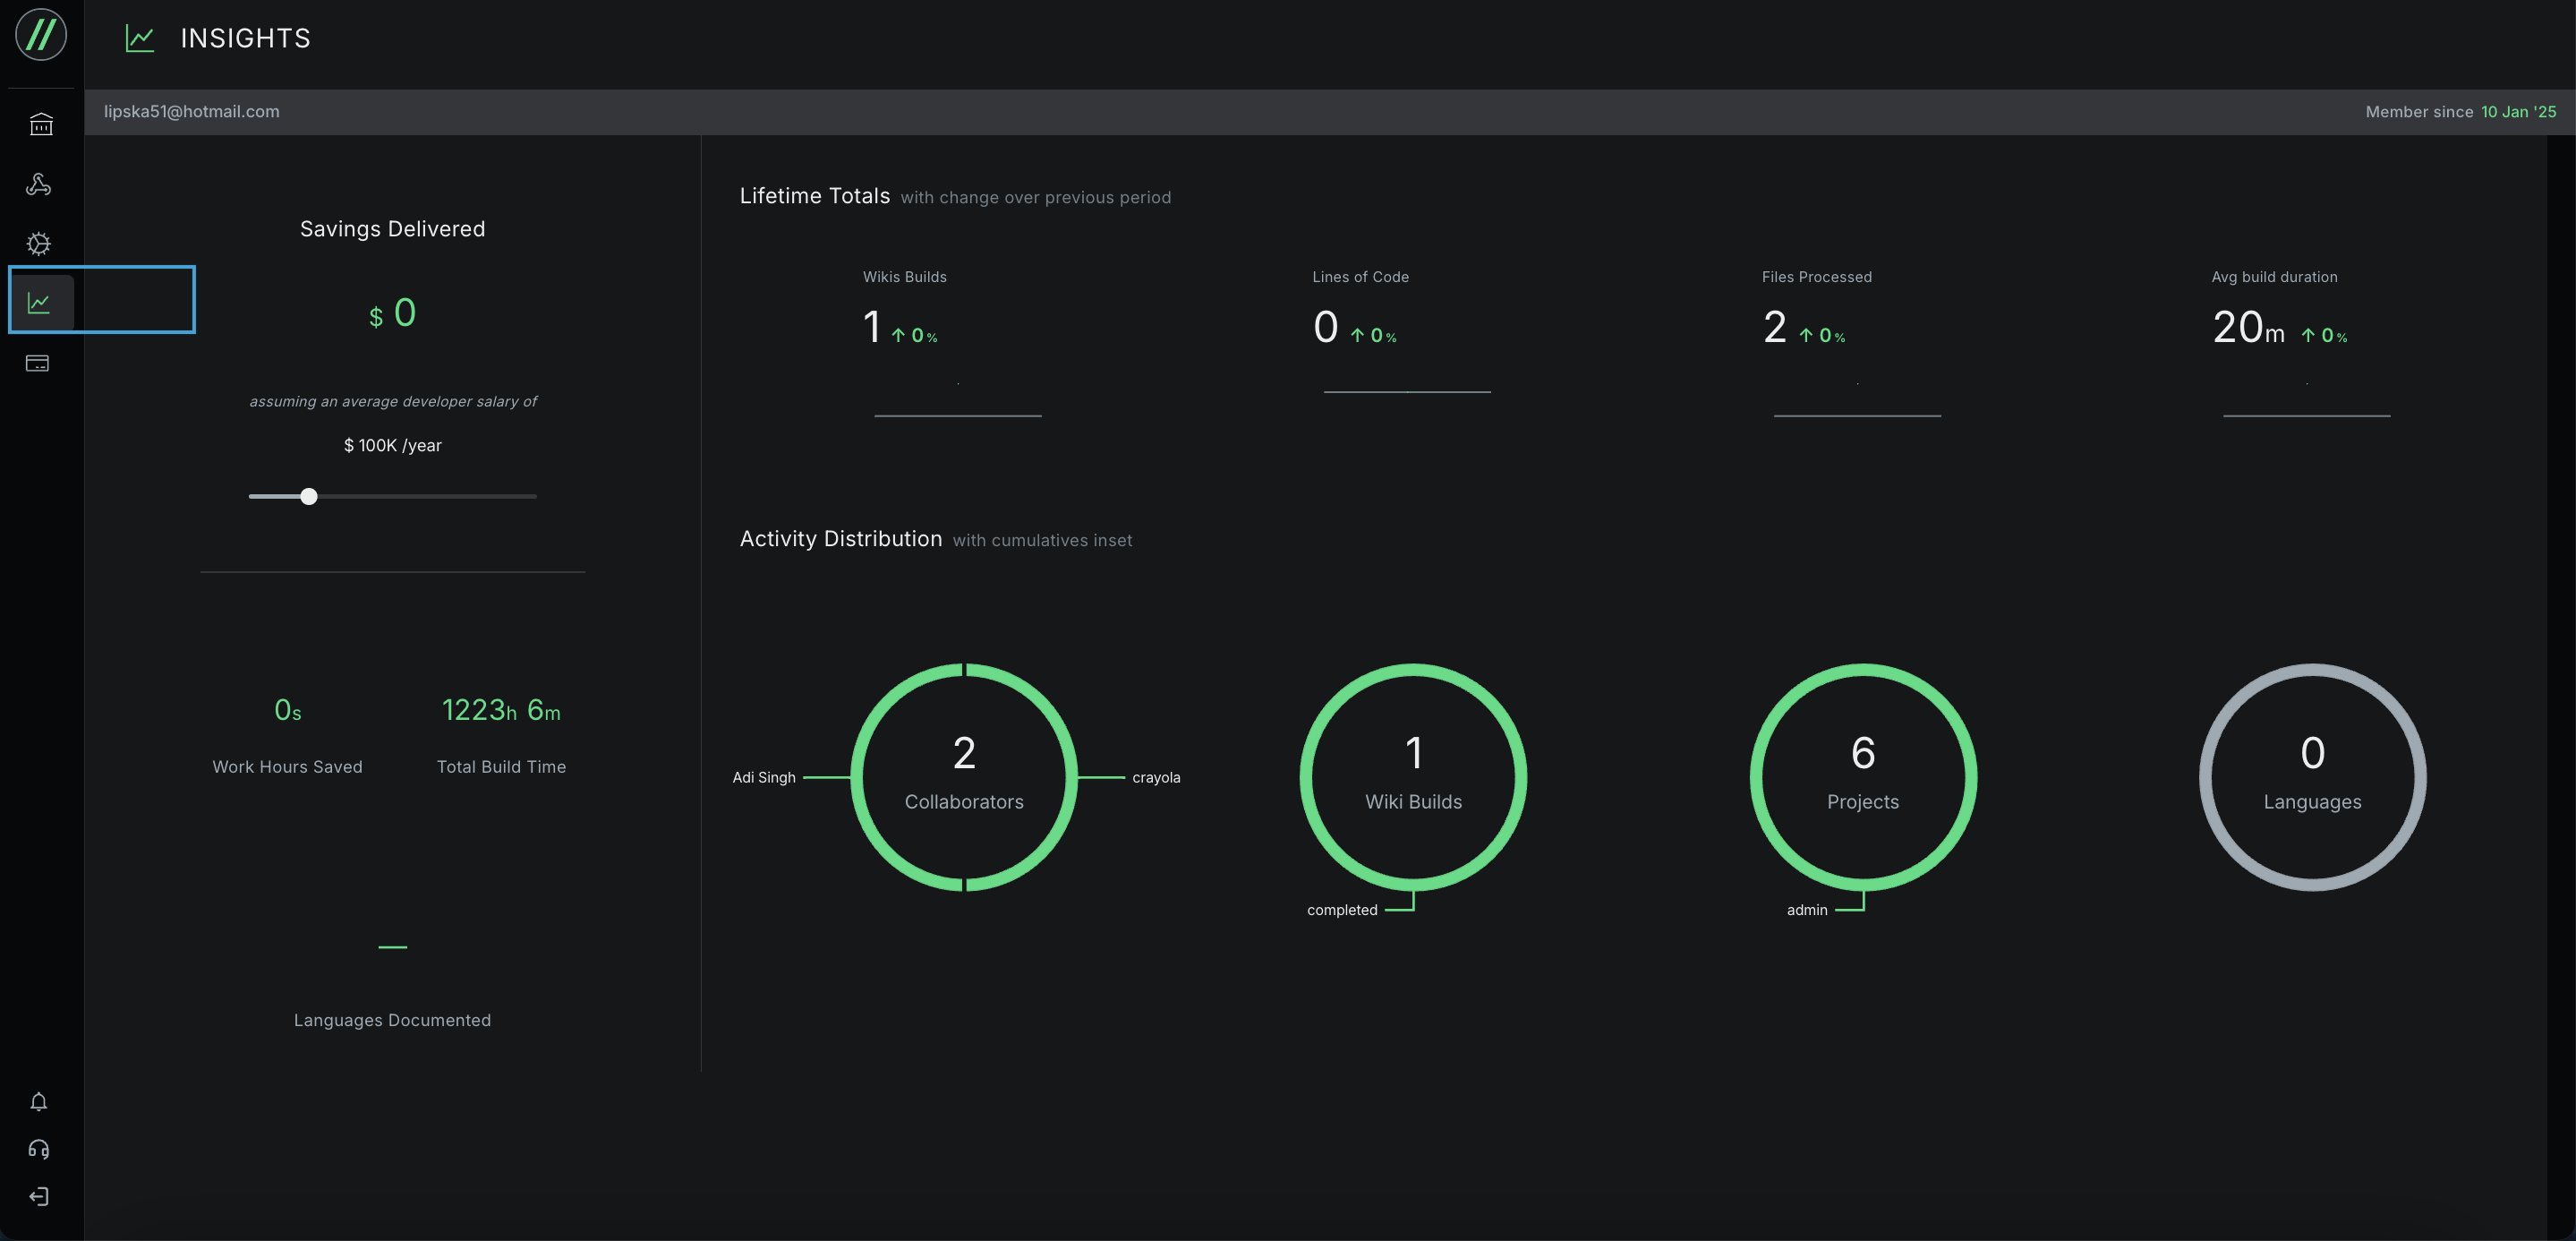Click the lipska51@hotmail.com account email
2576x1241 pixels.
pyautogui.click(x=192, y=111)
